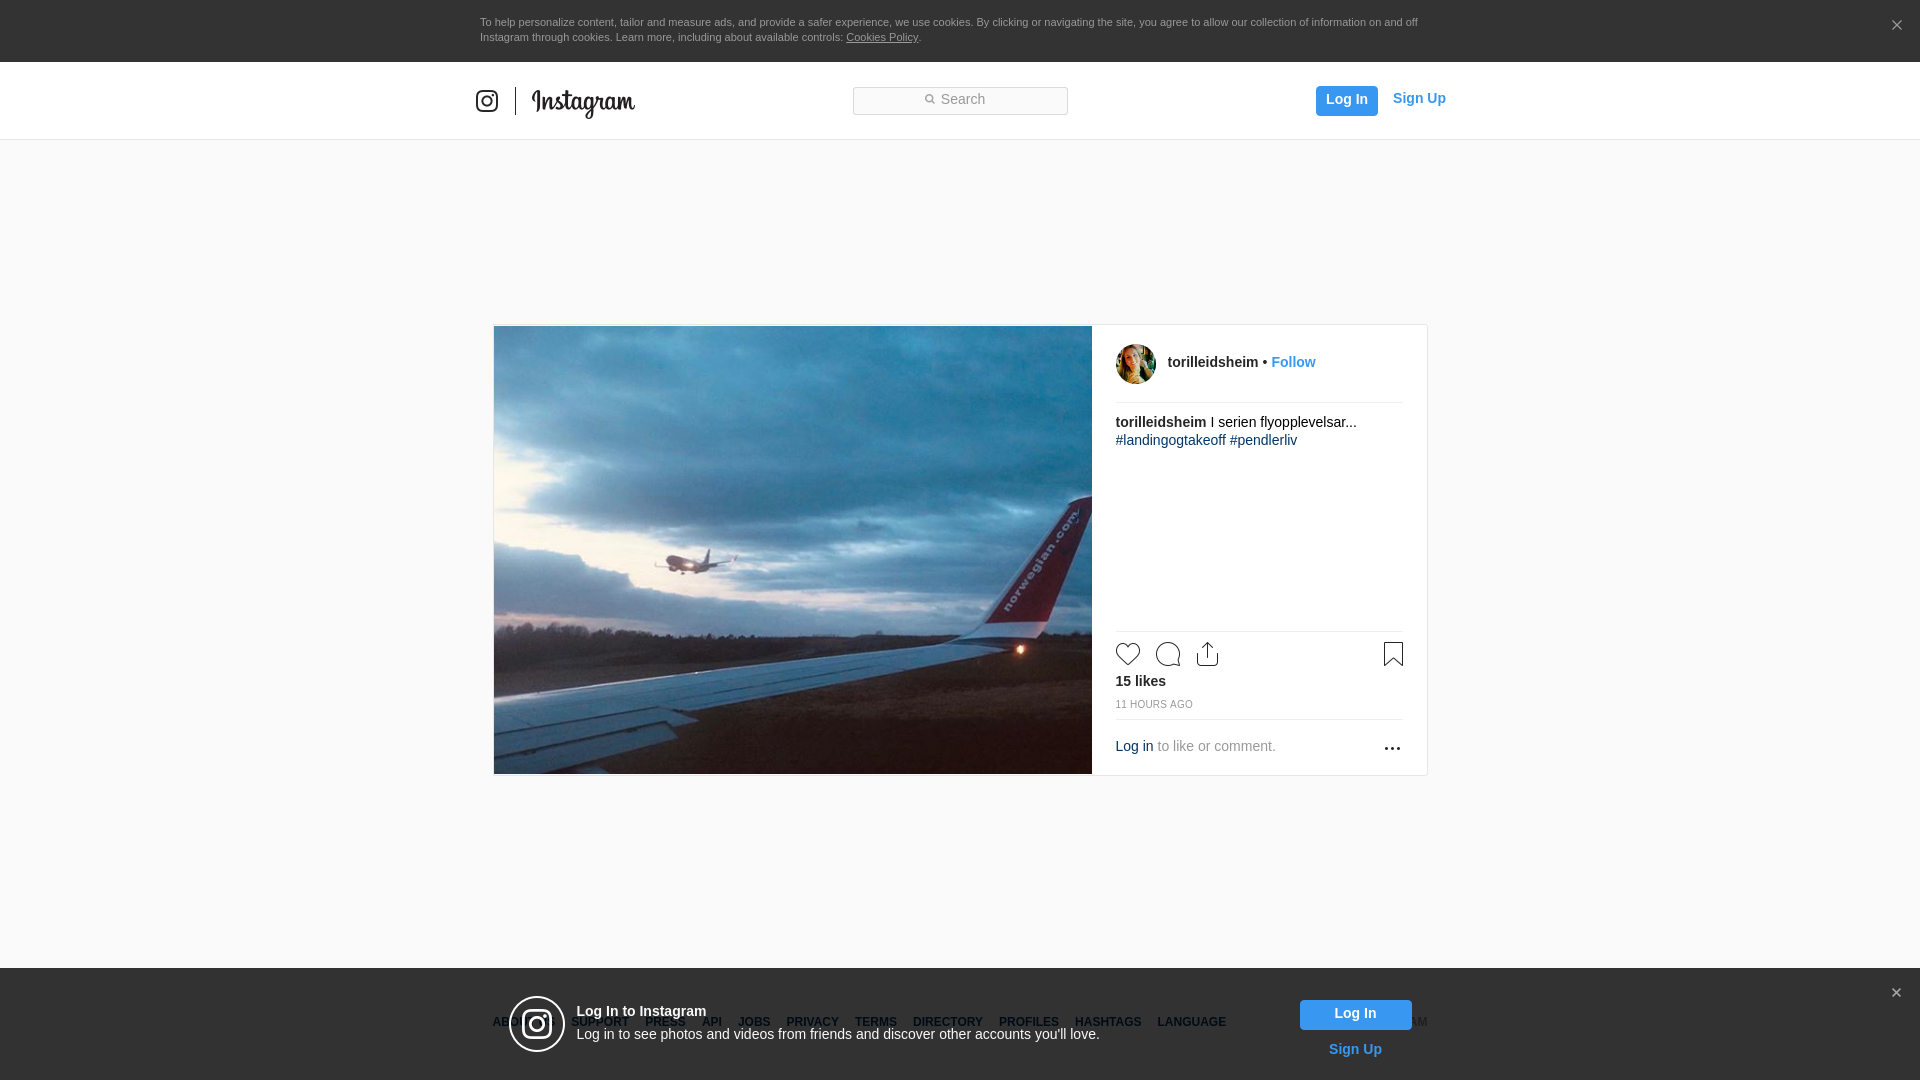Viewport: 1920px width, 1080px height.
Task: Open the PRIVACY footer link
Action: pos(812,1022)
